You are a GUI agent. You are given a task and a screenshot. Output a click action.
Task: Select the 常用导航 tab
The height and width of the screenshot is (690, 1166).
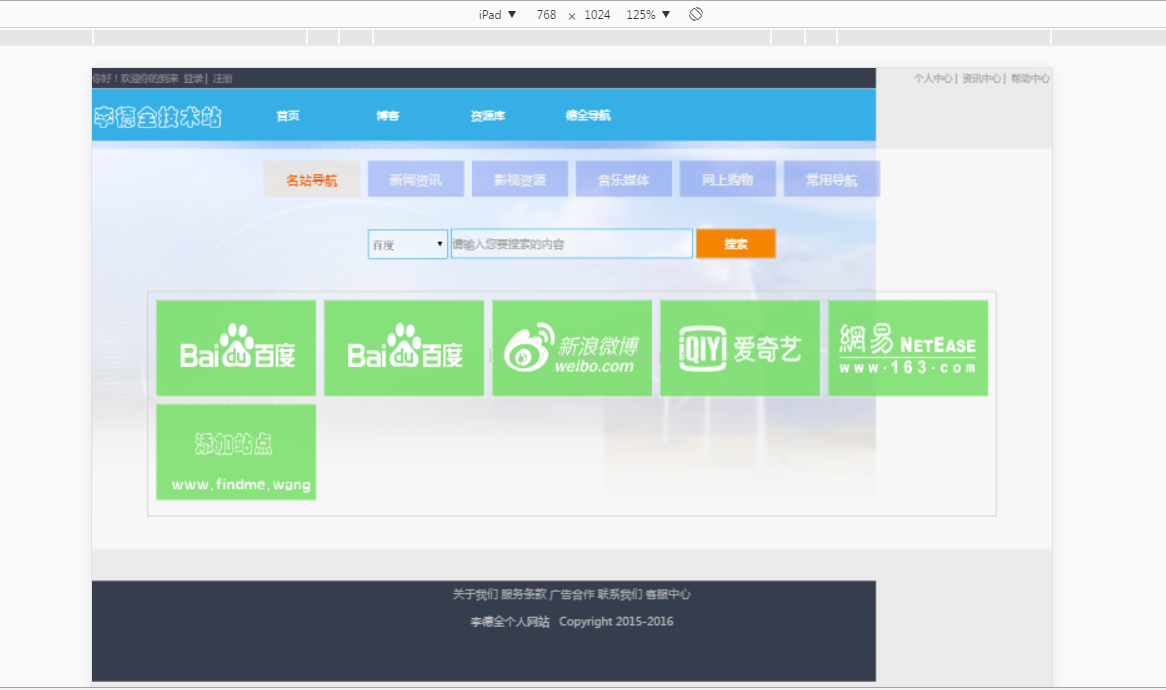click(x=832, y=179)
